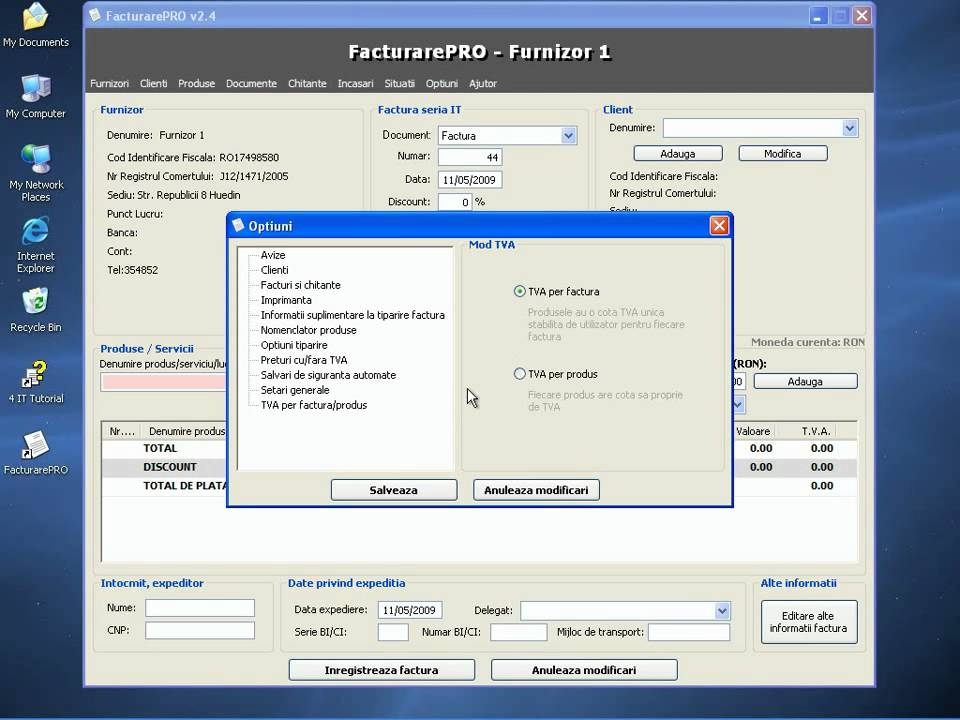Select Clienti in options tree
The width and height of the screenshot is (960, 720).
point(274,270)
